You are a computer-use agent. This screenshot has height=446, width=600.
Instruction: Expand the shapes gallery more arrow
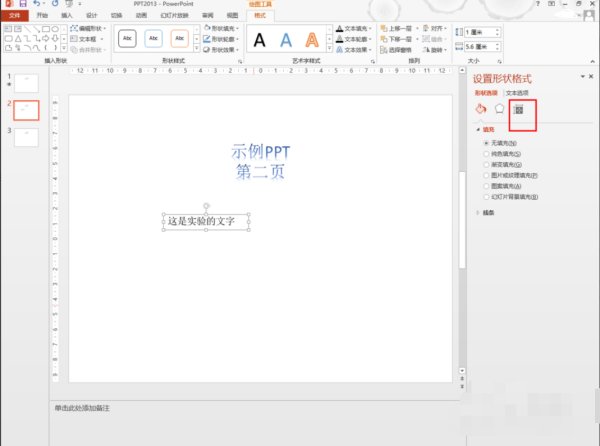[x=64, y=48]
